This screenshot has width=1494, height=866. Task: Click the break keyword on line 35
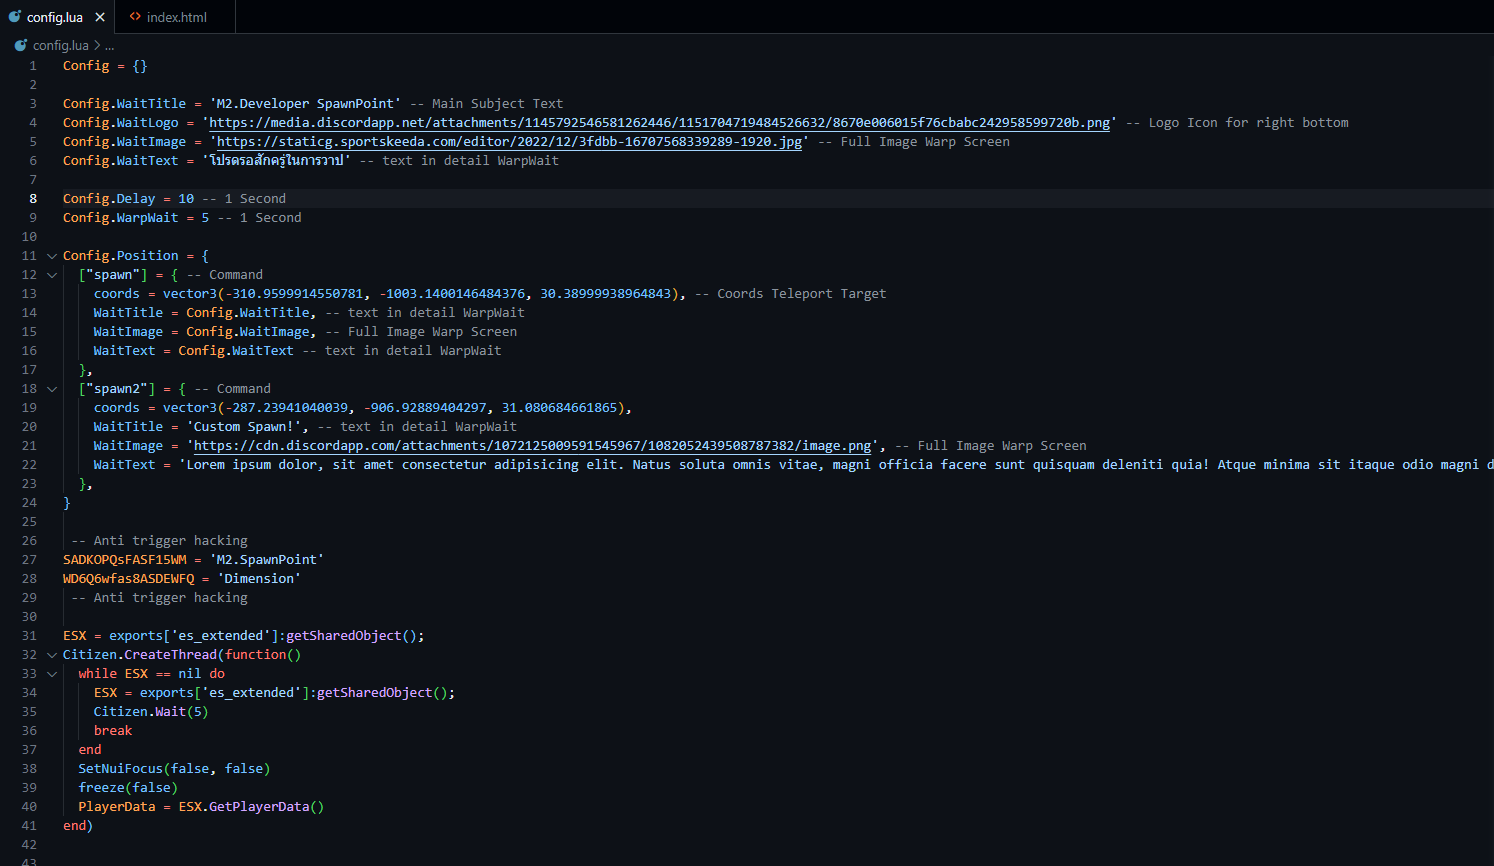click(x=113, y=731)
